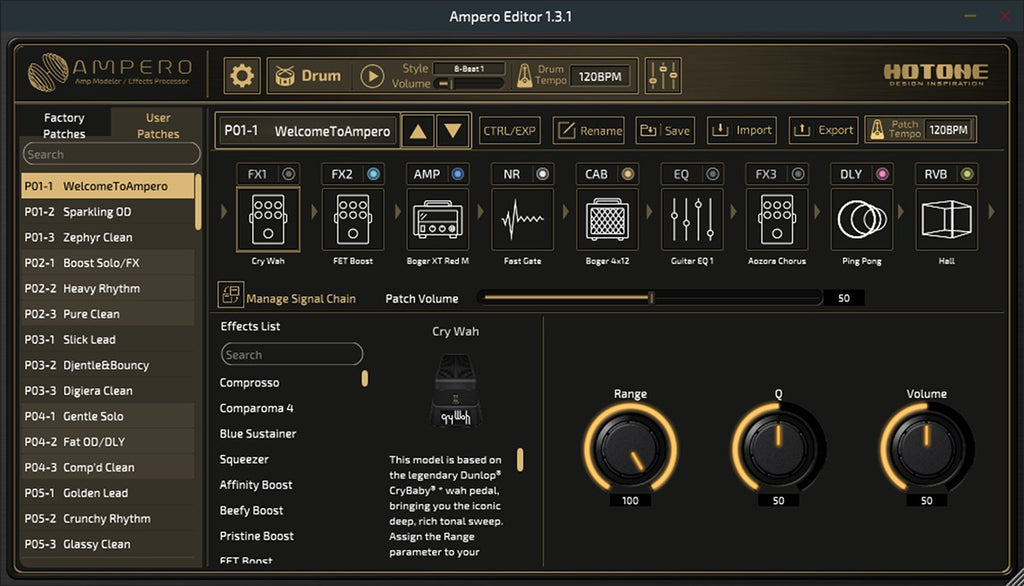Select patch P03-2 Djentle&Bouncy

(108, 365)
